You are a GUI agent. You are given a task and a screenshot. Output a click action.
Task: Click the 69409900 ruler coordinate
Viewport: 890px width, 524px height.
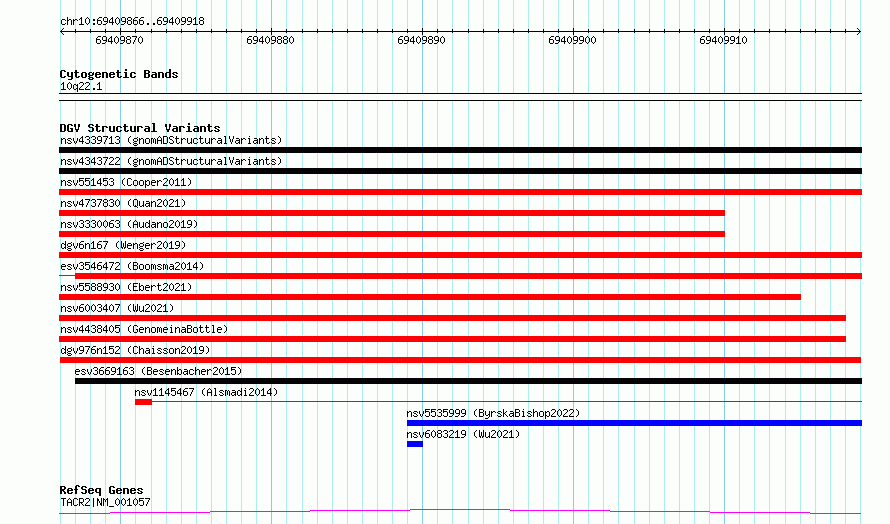pos(572,40)
